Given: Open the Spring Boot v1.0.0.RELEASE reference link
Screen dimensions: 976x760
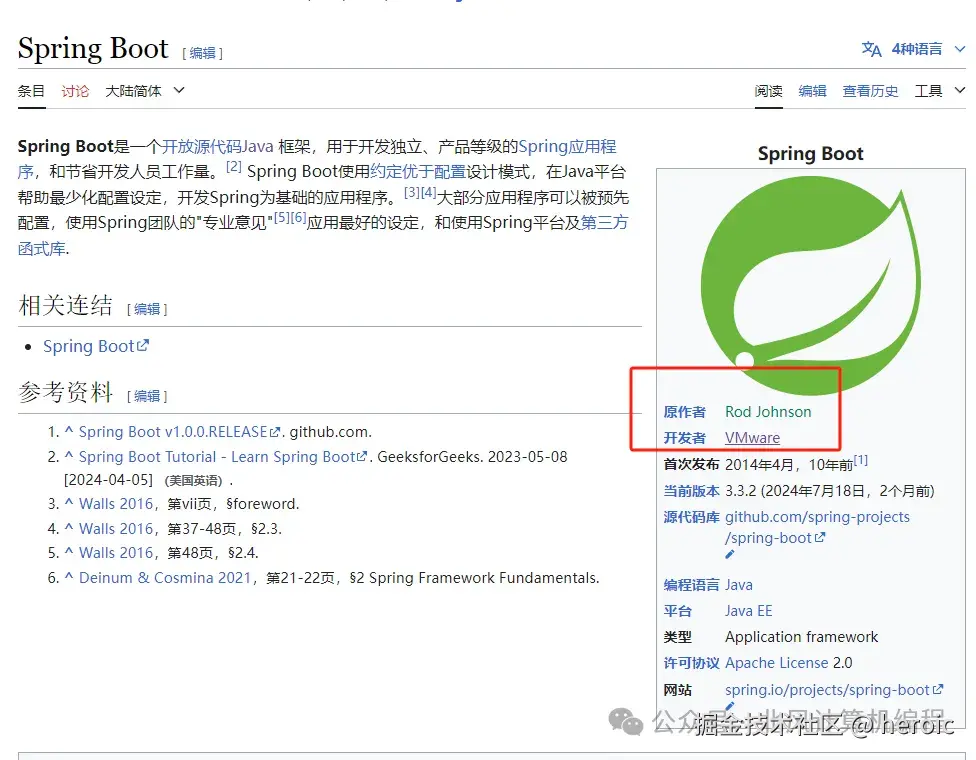Looking at the screenshot, I should (x=172, y=432).
